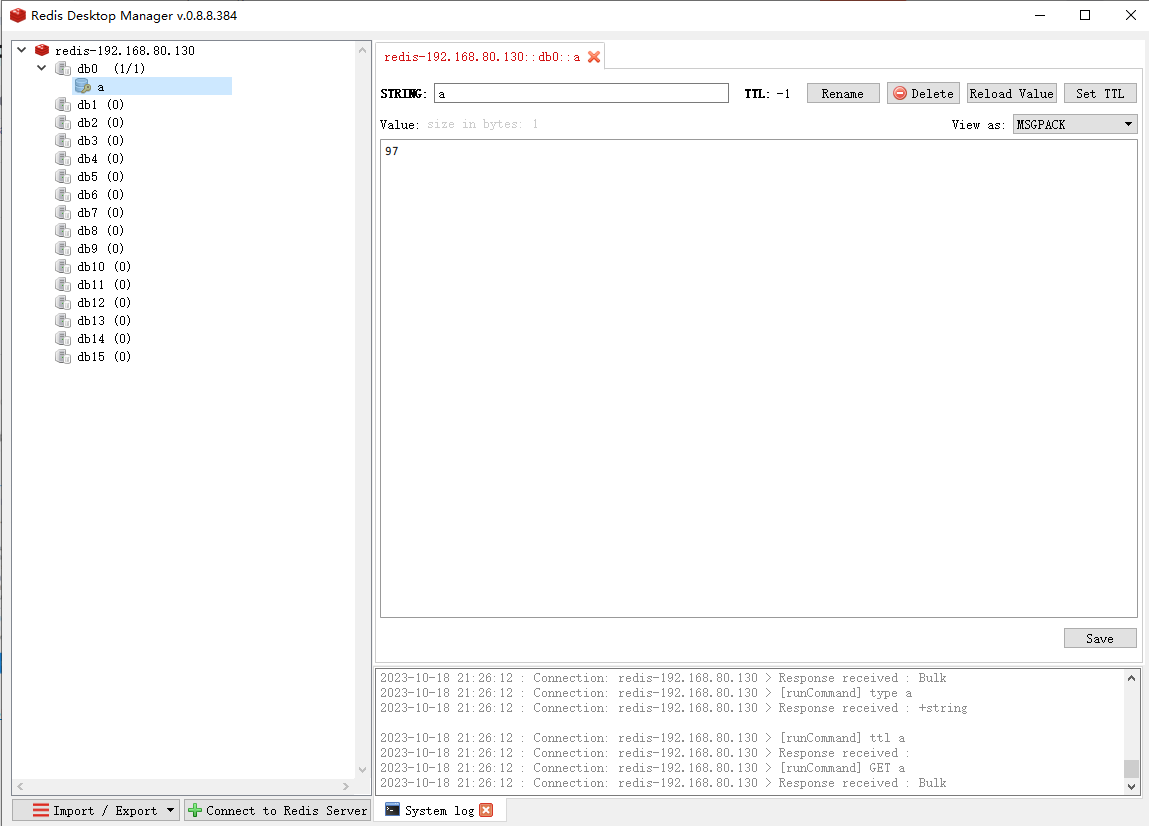Screen dimensions: 1149x826
Task: Click the db1 database icon
Action: pos(63,104)
